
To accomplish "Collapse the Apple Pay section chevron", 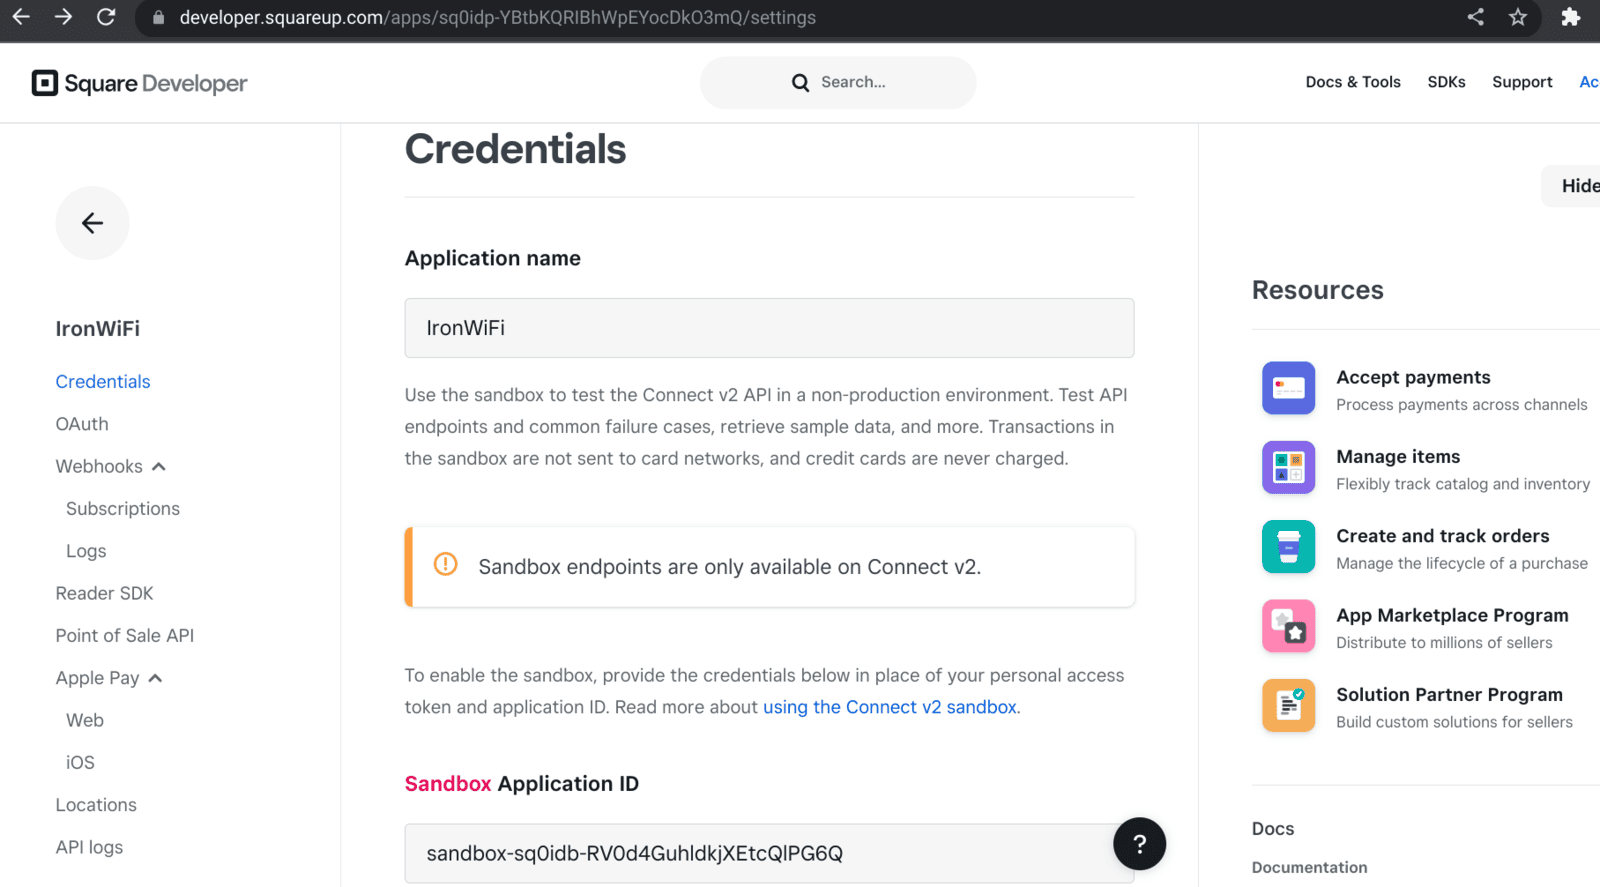I will point(155,678).
